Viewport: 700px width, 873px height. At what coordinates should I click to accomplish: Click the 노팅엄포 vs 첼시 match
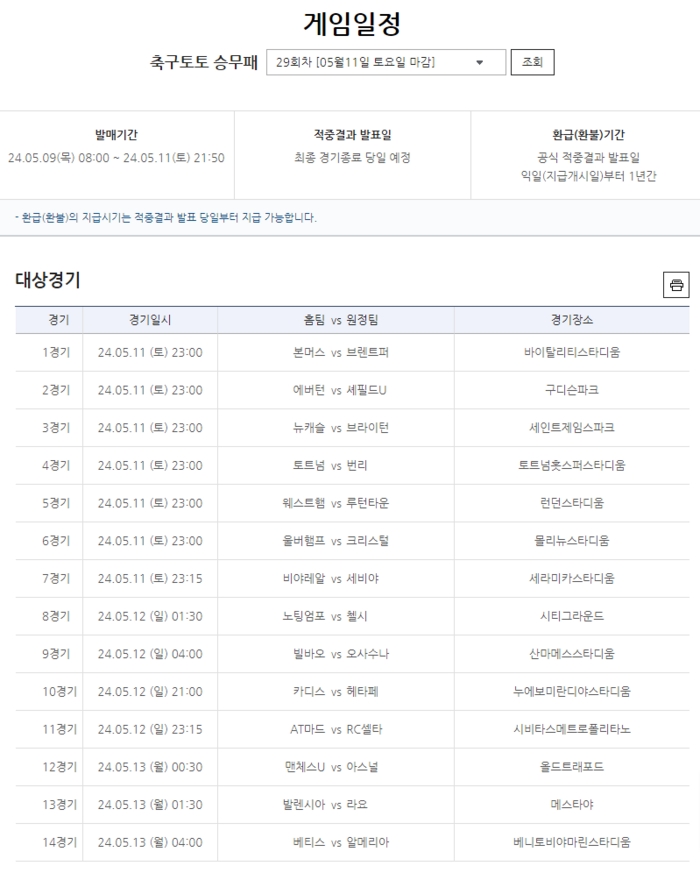pos(336,616)
